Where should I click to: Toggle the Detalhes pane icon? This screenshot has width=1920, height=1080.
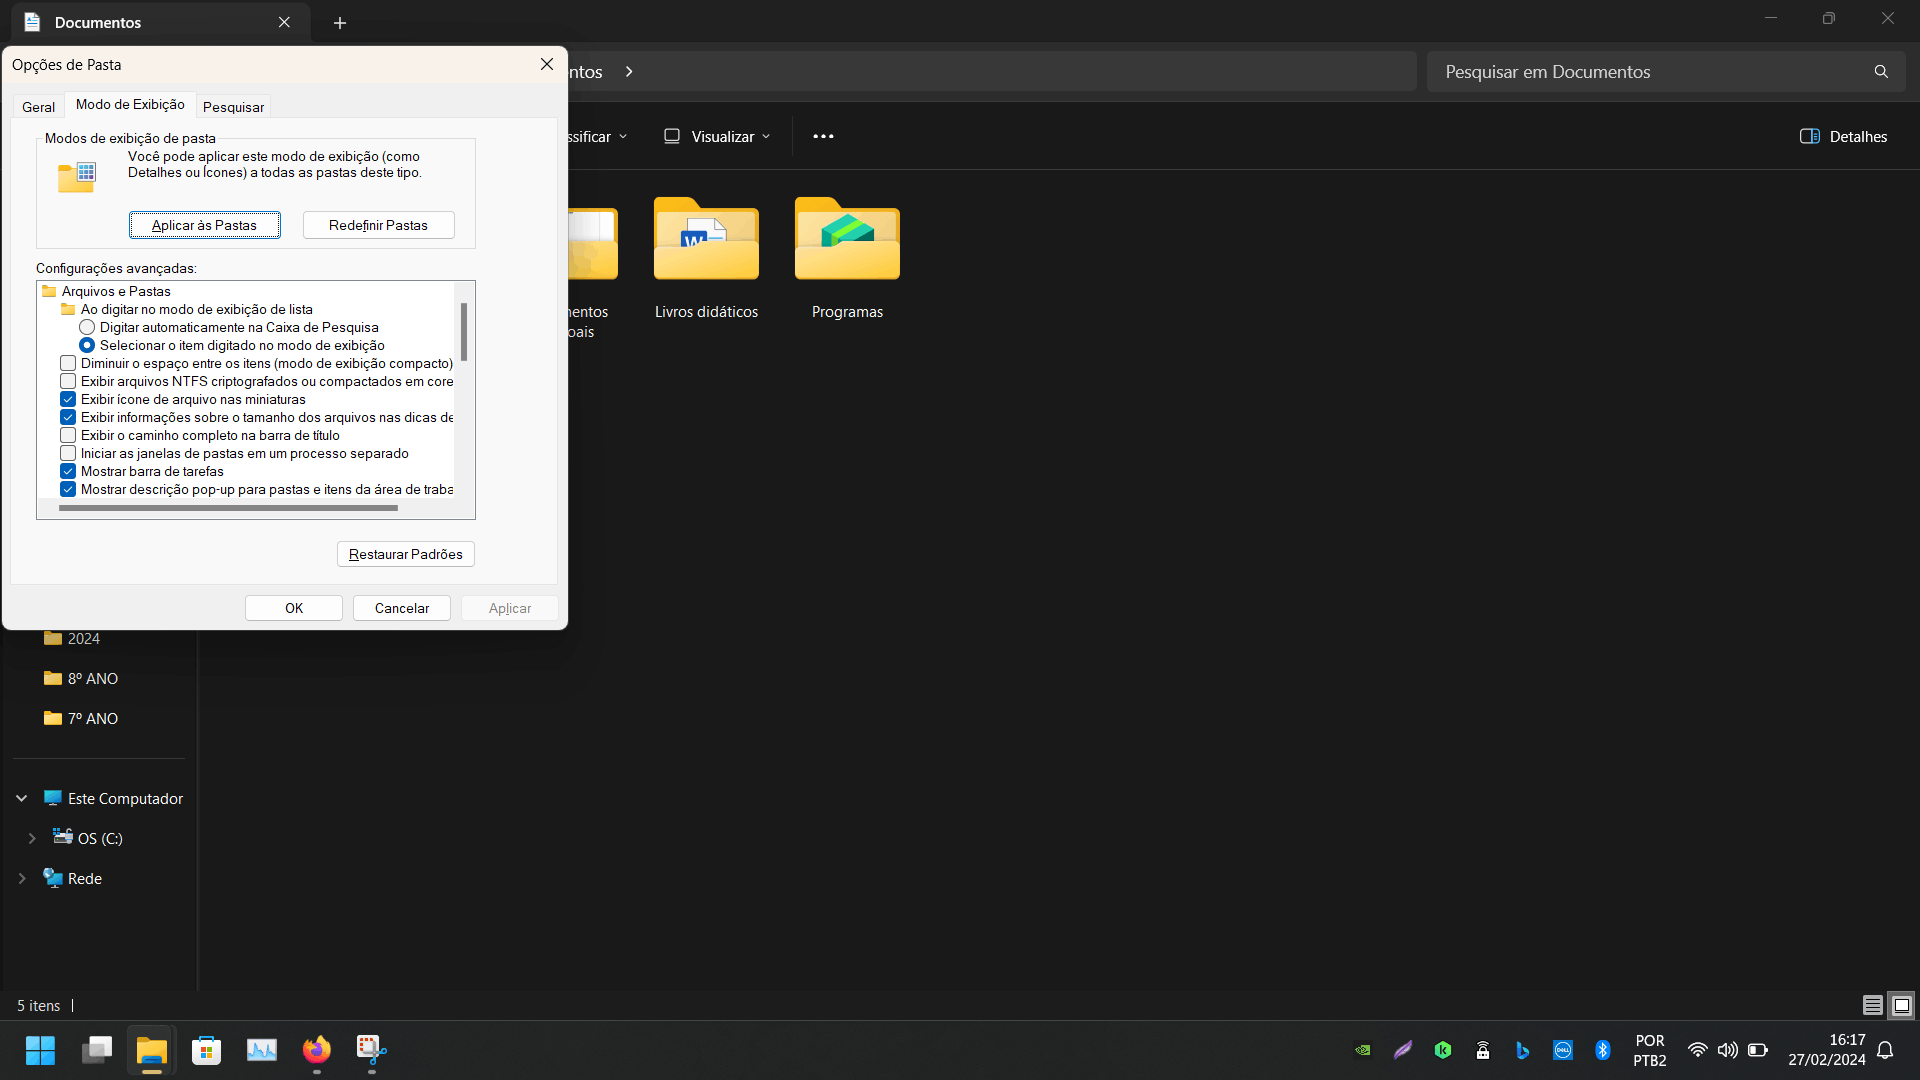(1809, 137)
